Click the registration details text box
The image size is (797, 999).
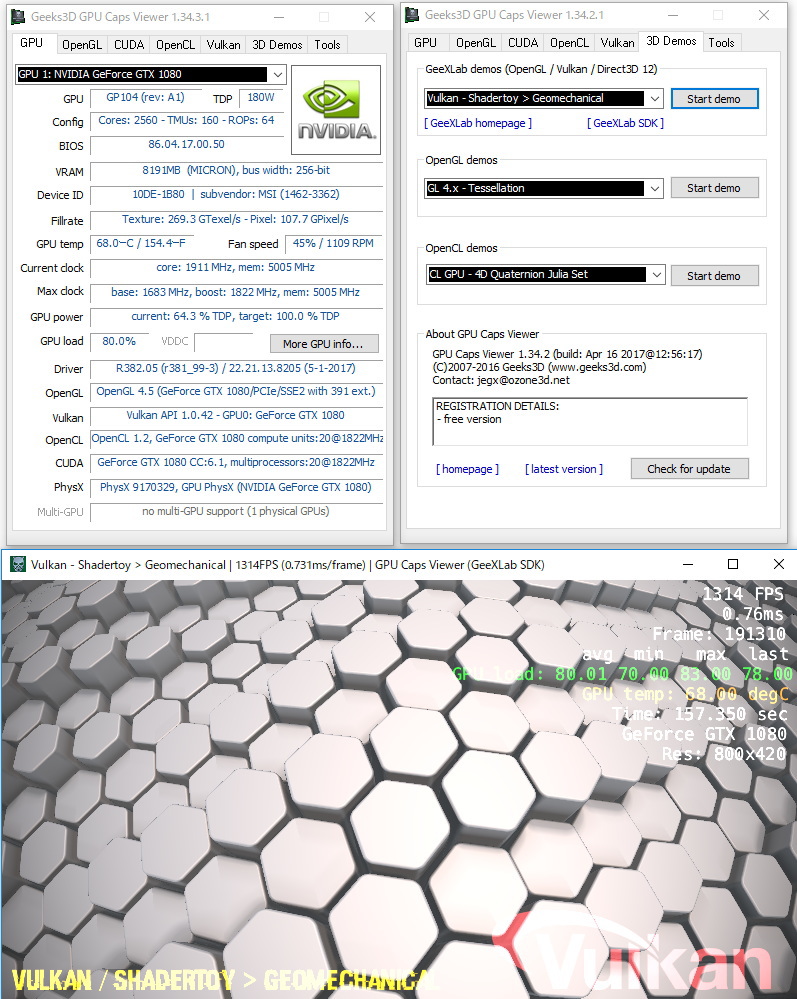click(589, 422)
